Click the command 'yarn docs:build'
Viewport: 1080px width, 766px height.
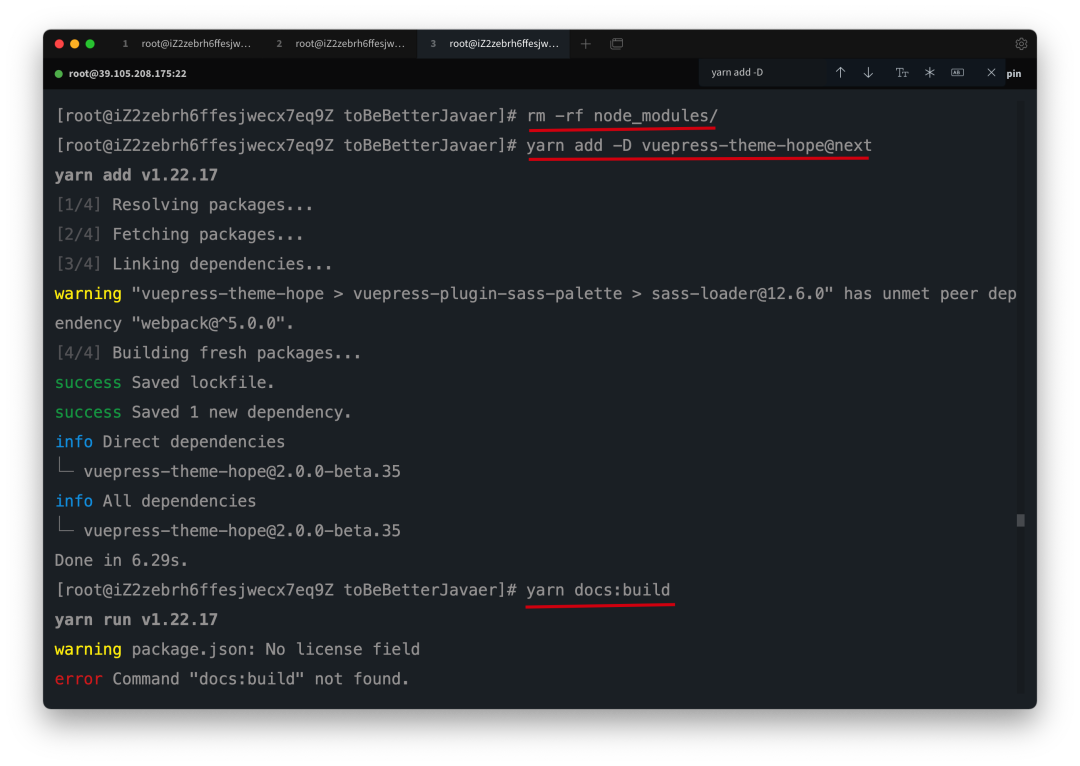(598, 590)
